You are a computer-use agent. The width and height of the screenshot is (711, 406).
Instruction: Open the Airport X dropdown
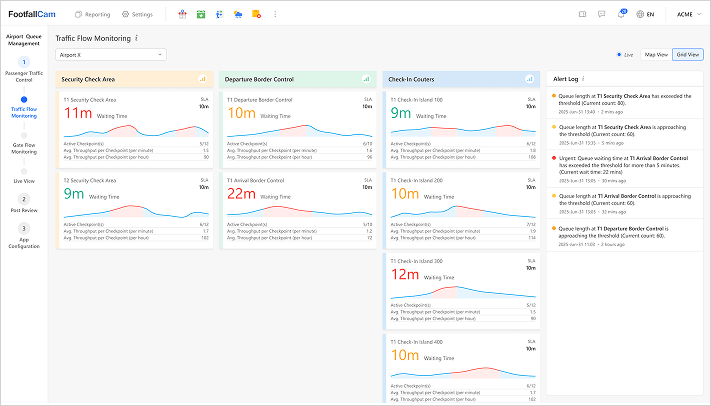(110, 54)
